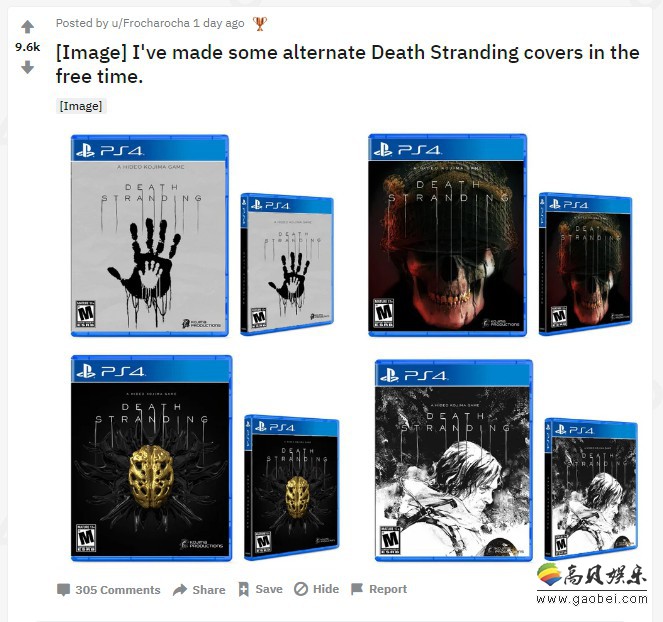Click the small angled handprint case
663x622 pixels.
pyautogui.click(x=287, y=265)
